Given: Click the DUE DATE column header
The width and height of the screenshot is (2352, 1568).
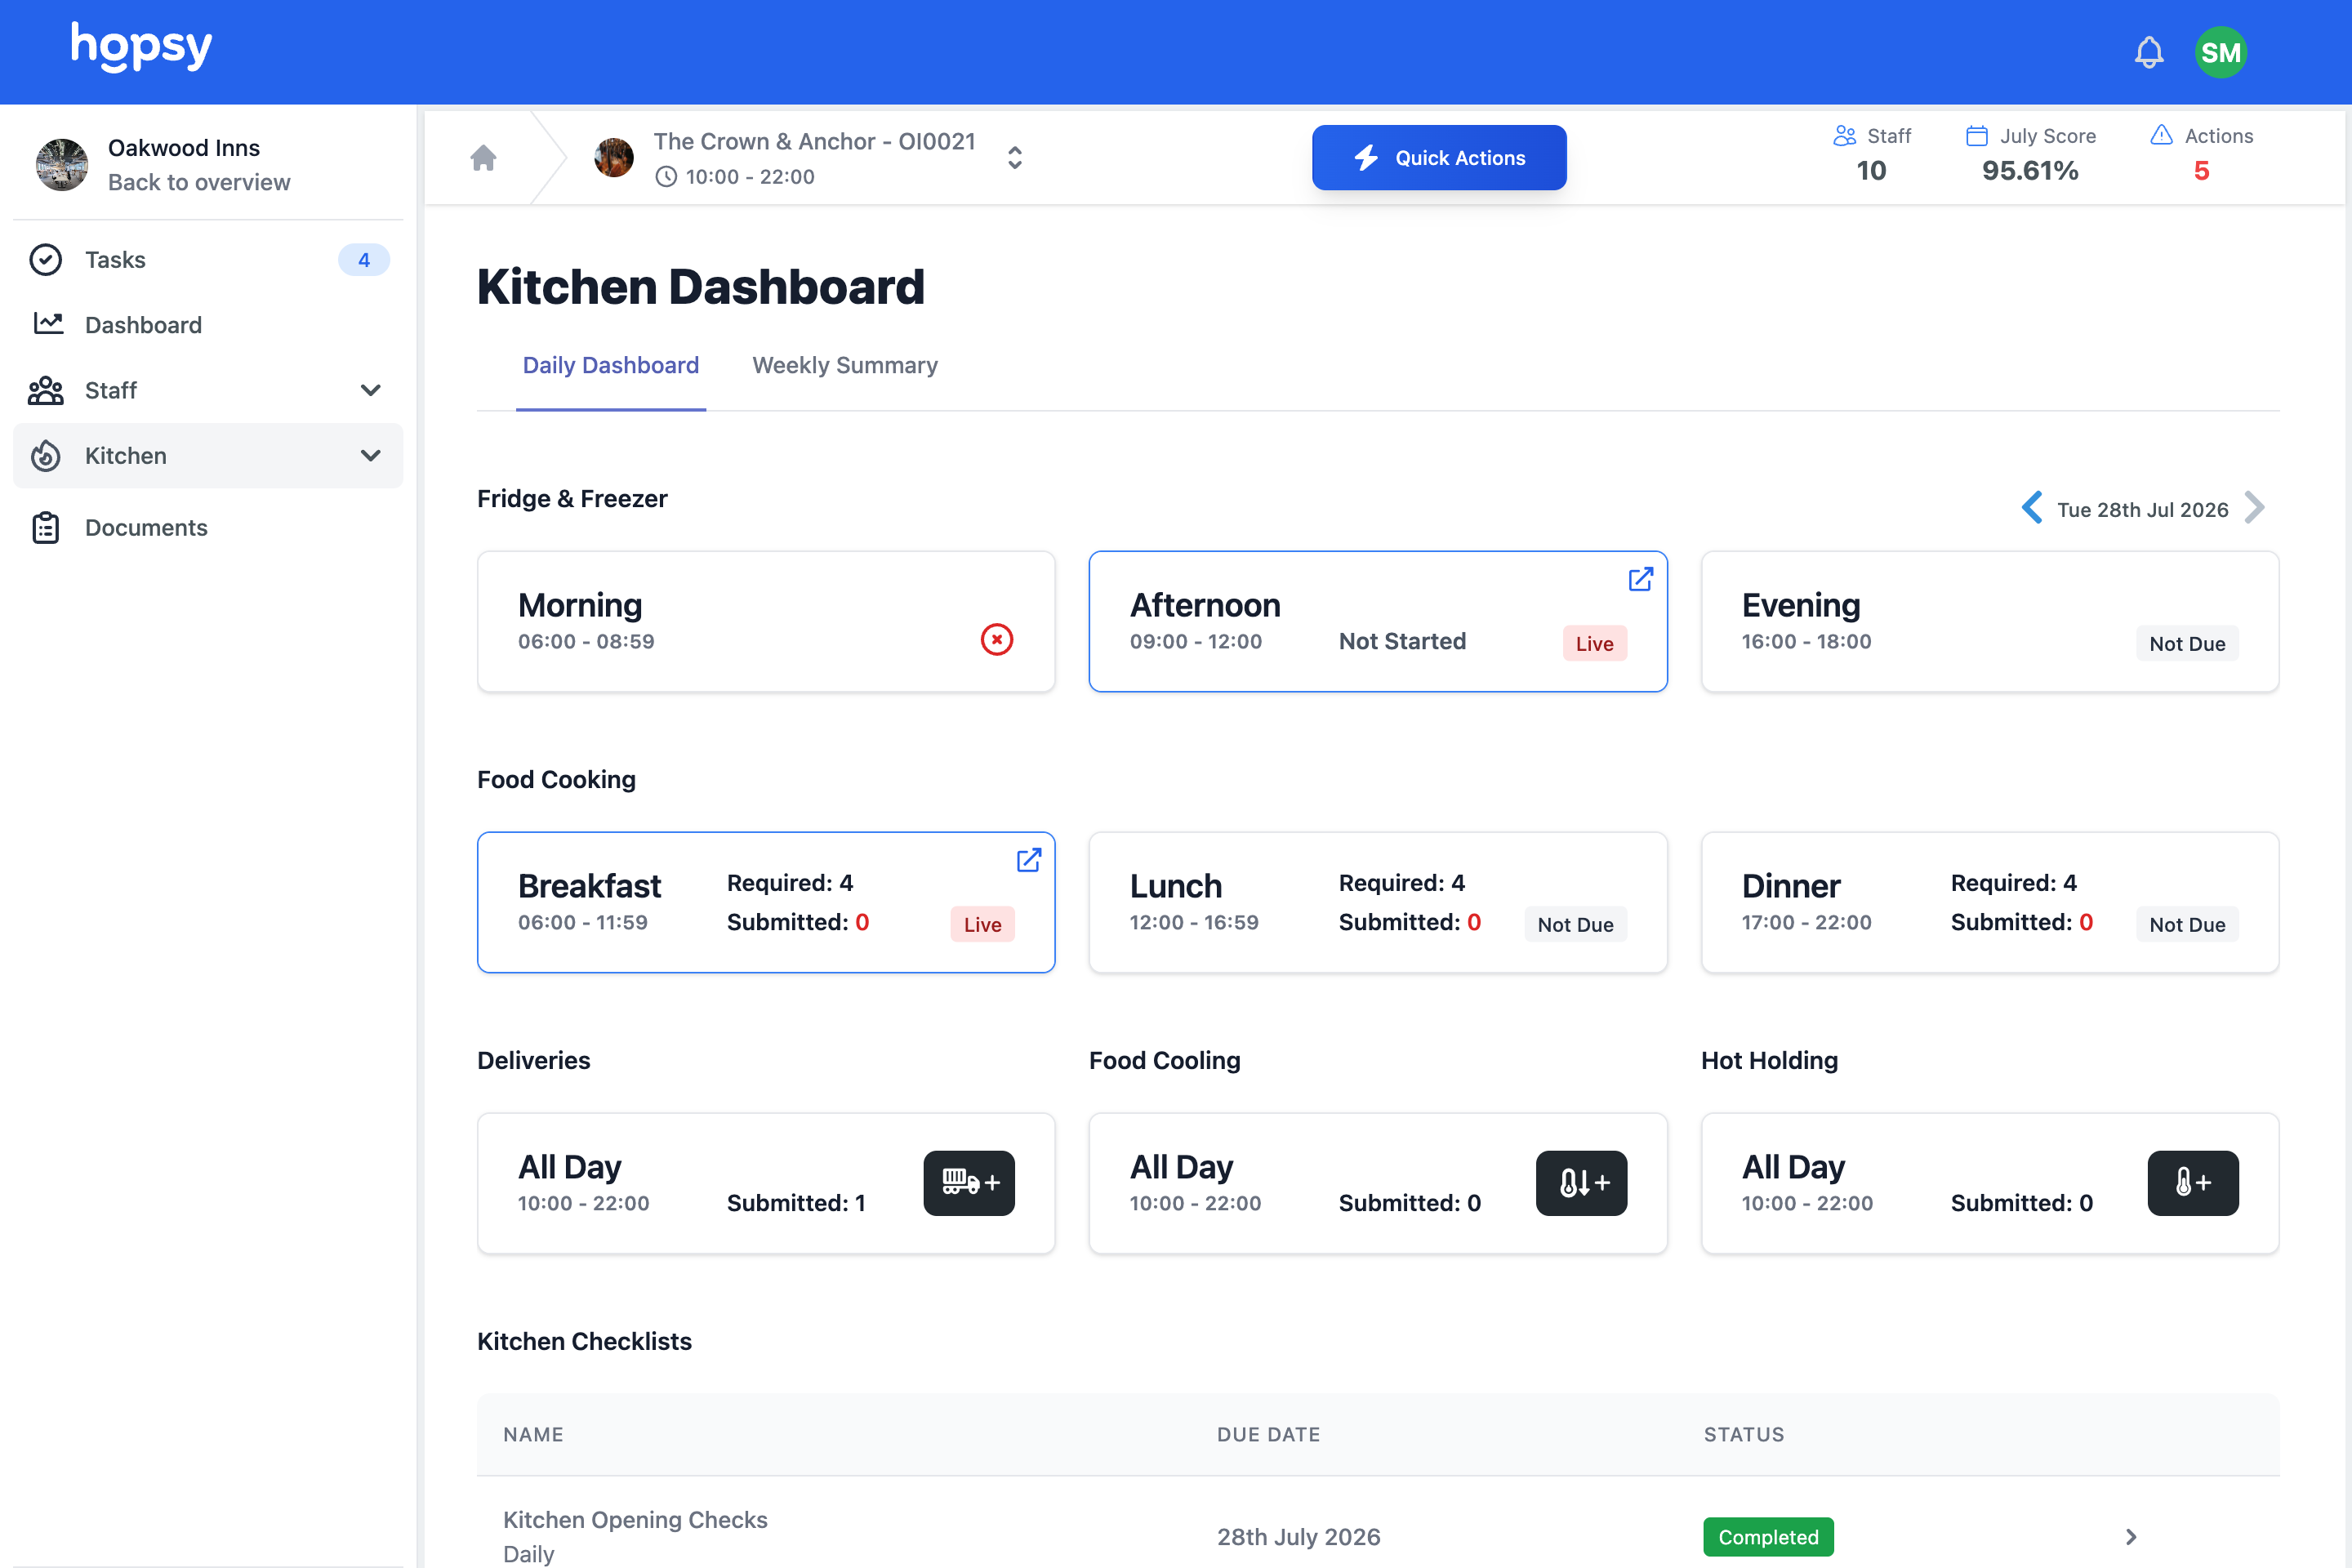Looking at the screenshot, I should click(x=1268, y=1435).
